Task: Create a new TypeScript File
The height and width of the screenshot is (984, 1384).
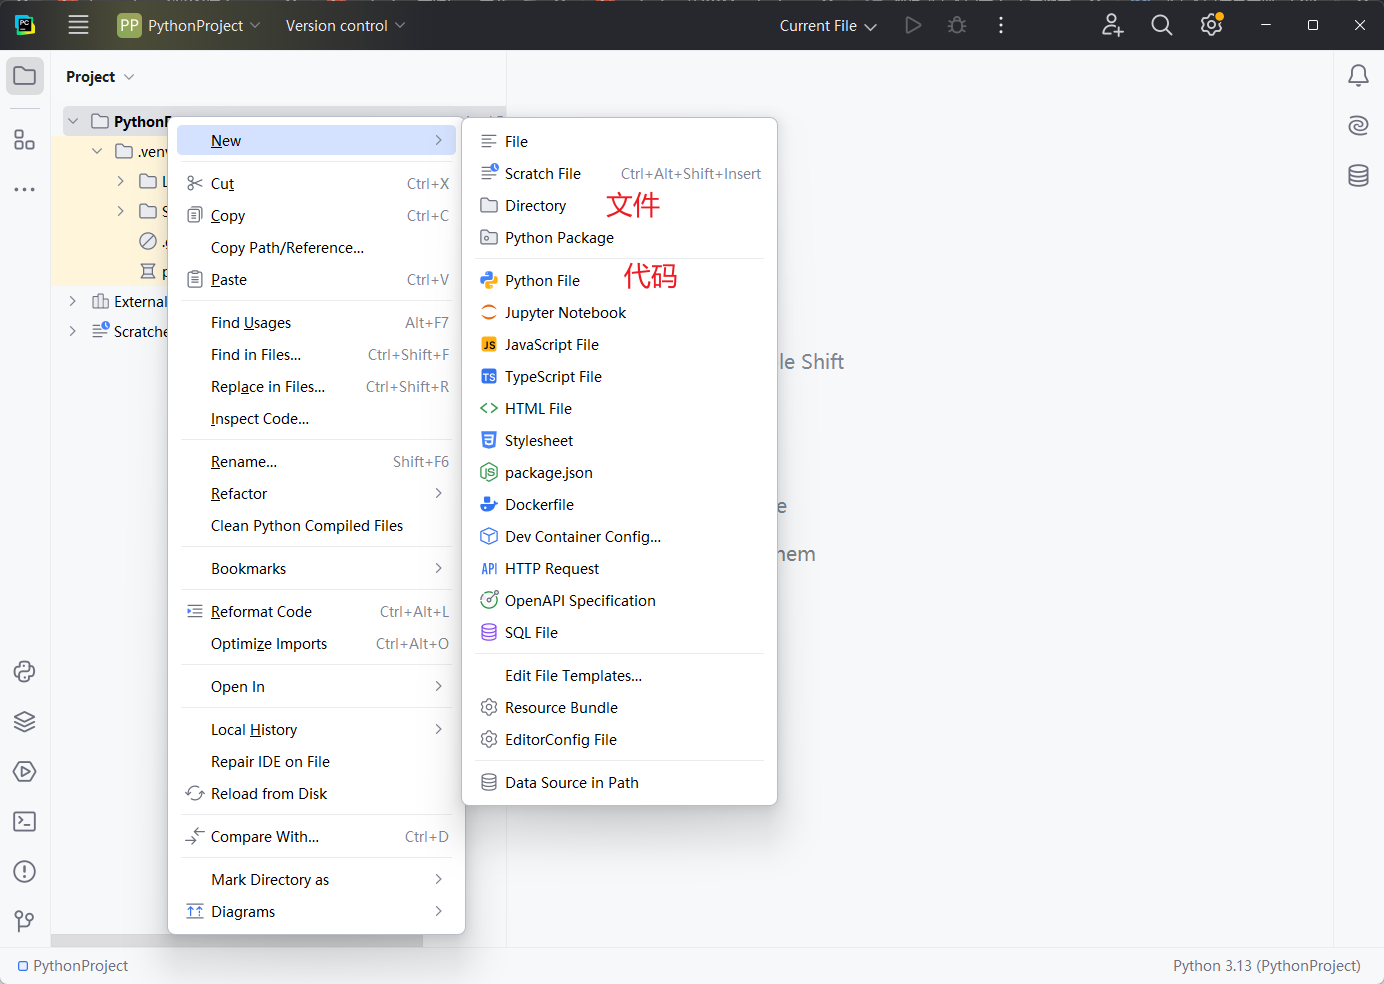Action: tap(620, 377)
